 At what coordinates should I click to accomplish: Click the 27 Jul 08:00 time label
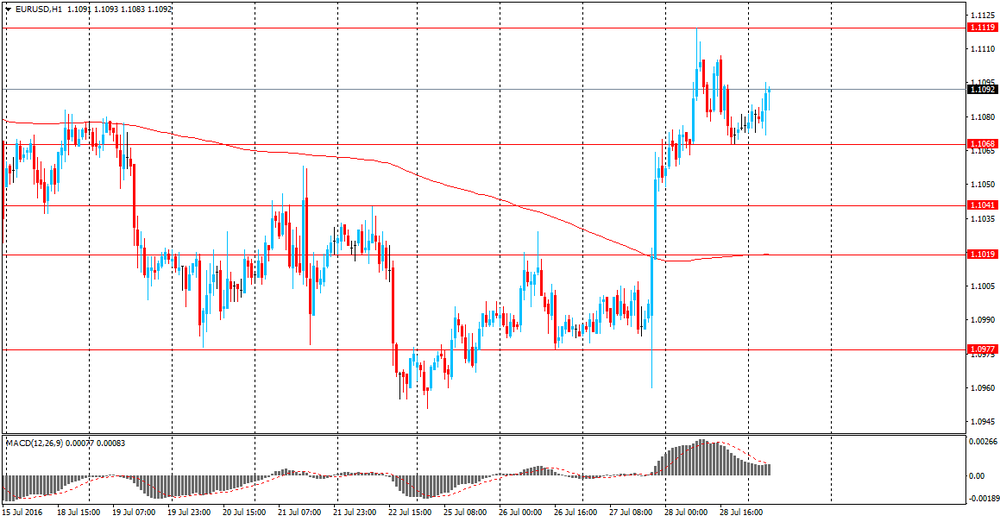coord(631,512)
